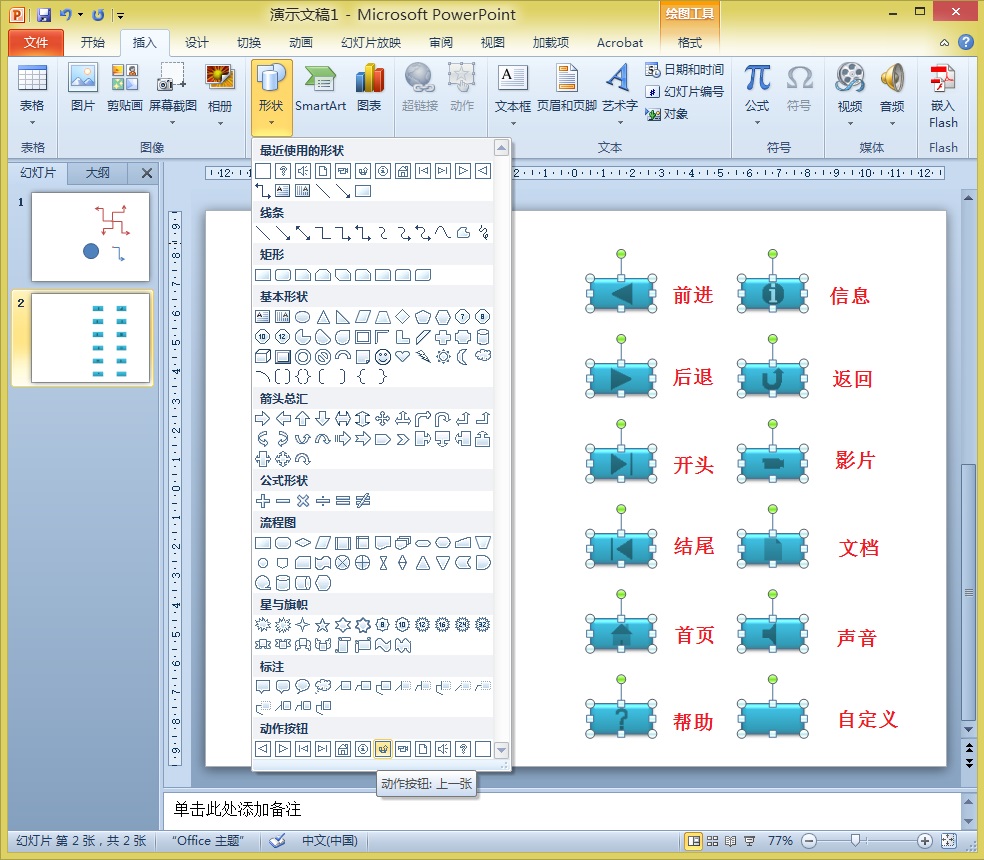Select the rounded rectangle in 矩形
984x860 pixels.
click(x=283, y=275)
